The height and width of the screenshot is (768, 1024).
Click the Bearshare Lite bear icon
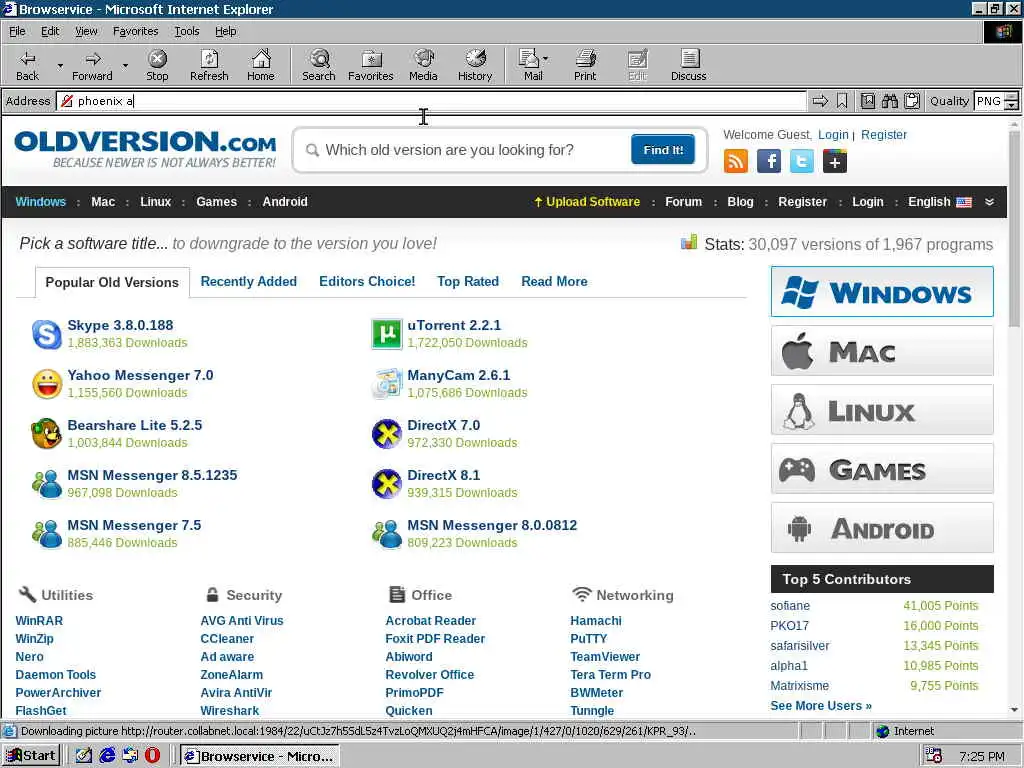46,434
